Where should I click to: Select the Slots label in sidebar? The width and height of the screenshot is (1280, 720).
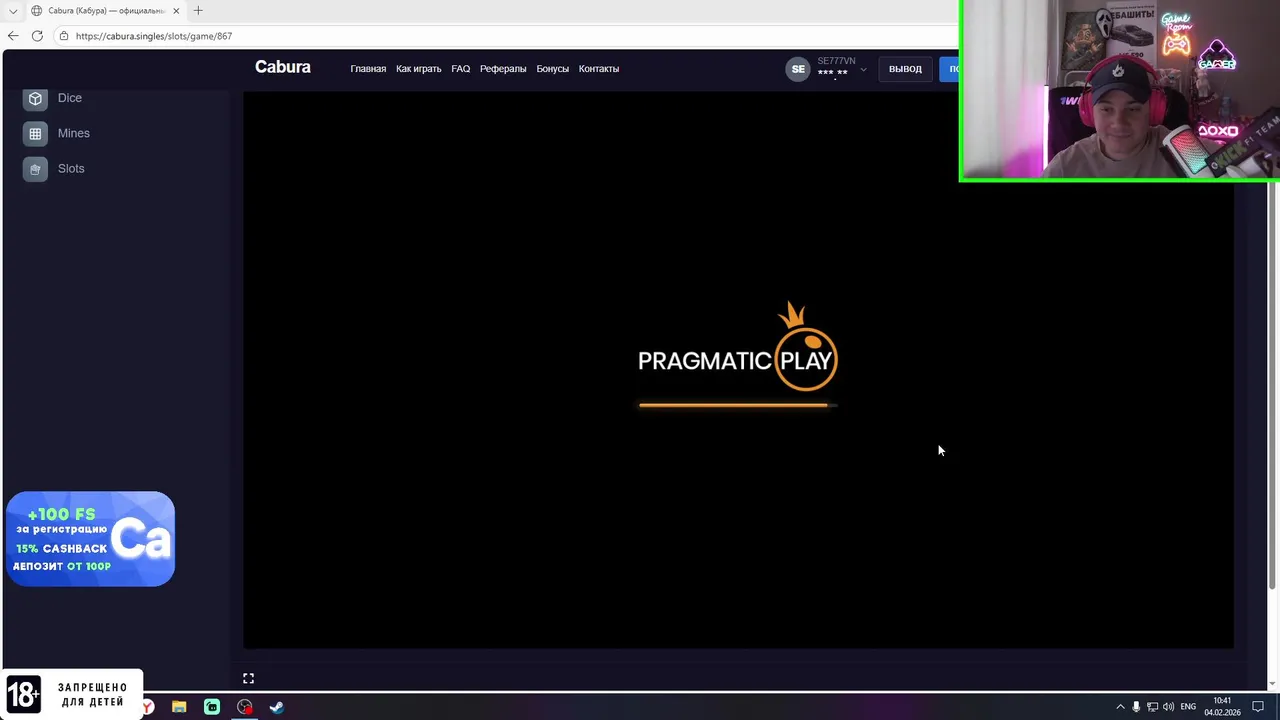[71, 168]
